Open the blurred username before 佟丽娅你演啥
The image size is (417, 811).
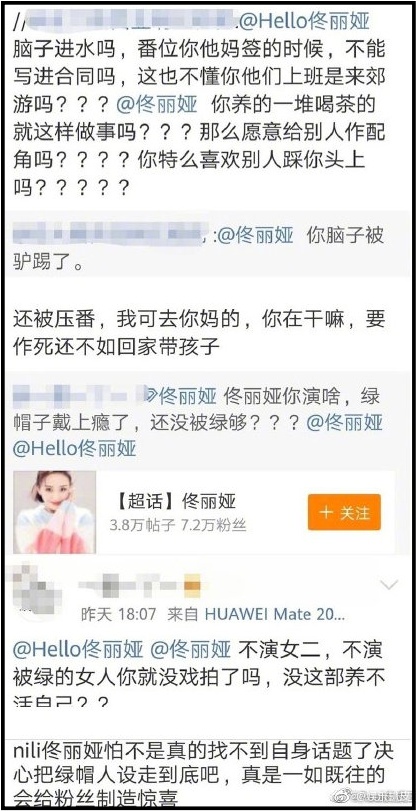point(80,395)
